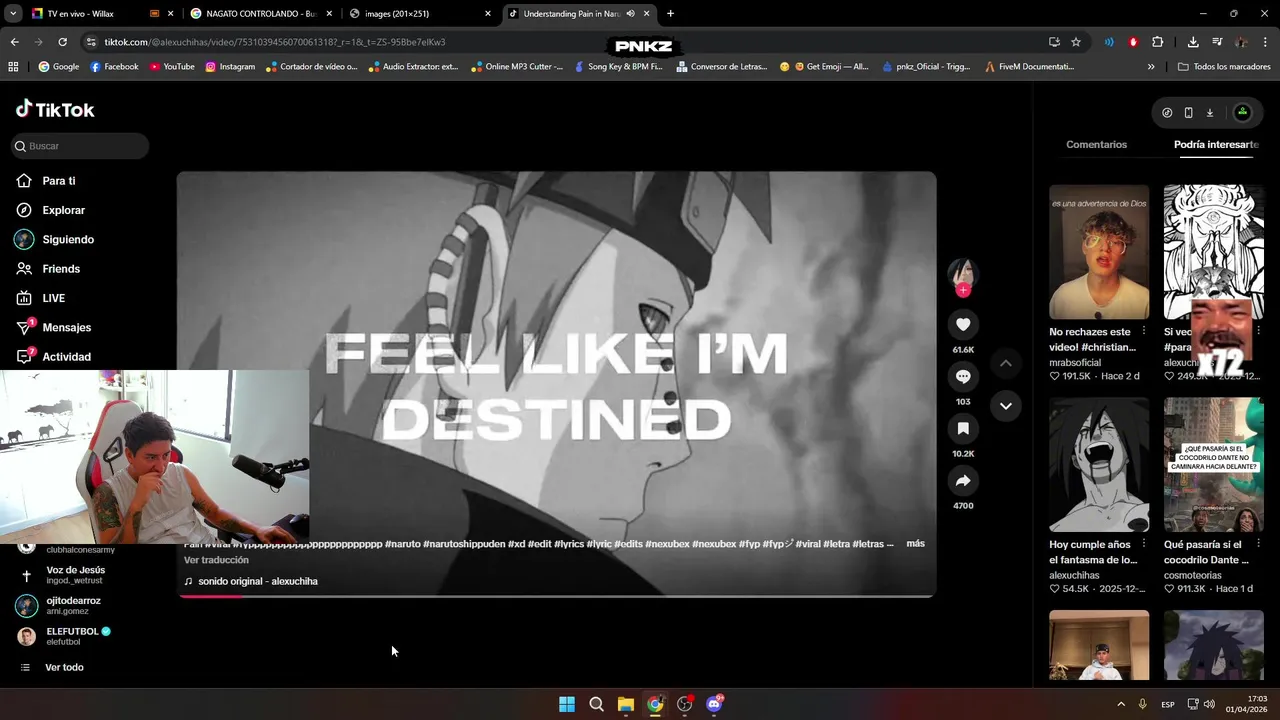Open a new browser tab with plus
1280x720 pixels.
point(670,14)
